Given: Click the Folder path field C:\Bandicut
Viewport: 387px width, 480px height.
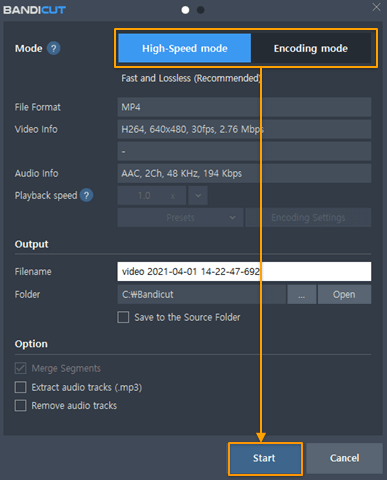Looking at the screenshot, I should point(201,294).
